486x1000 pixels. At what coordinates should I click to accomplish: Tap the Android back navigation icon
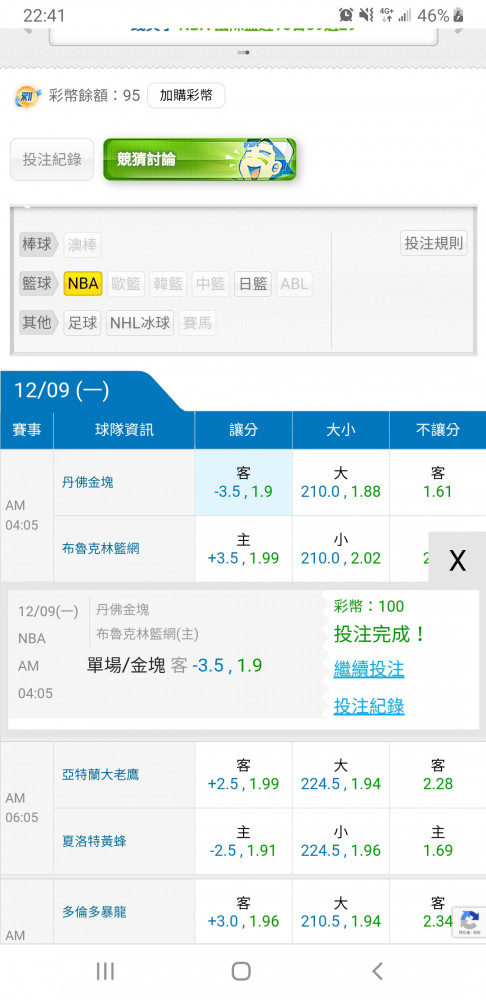(377, 971)
